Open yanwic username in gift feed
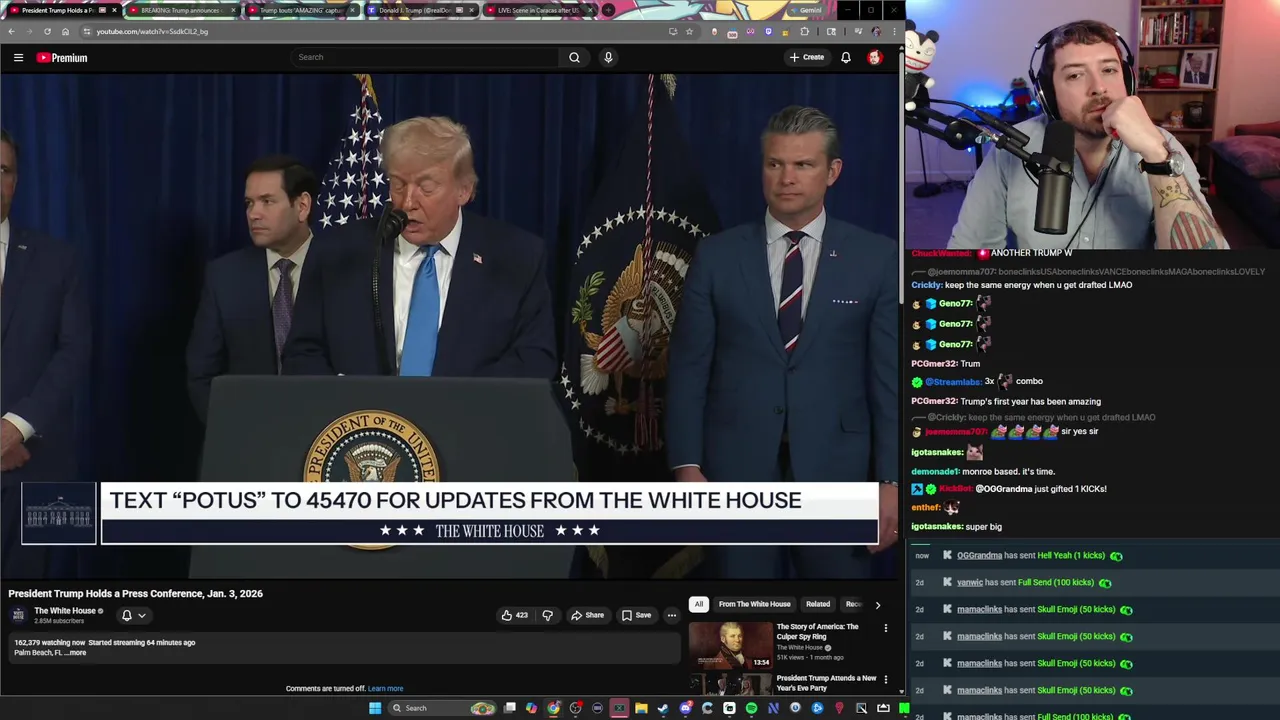Viewport: 1280px width, 720px height. click(x=970, y=583)
